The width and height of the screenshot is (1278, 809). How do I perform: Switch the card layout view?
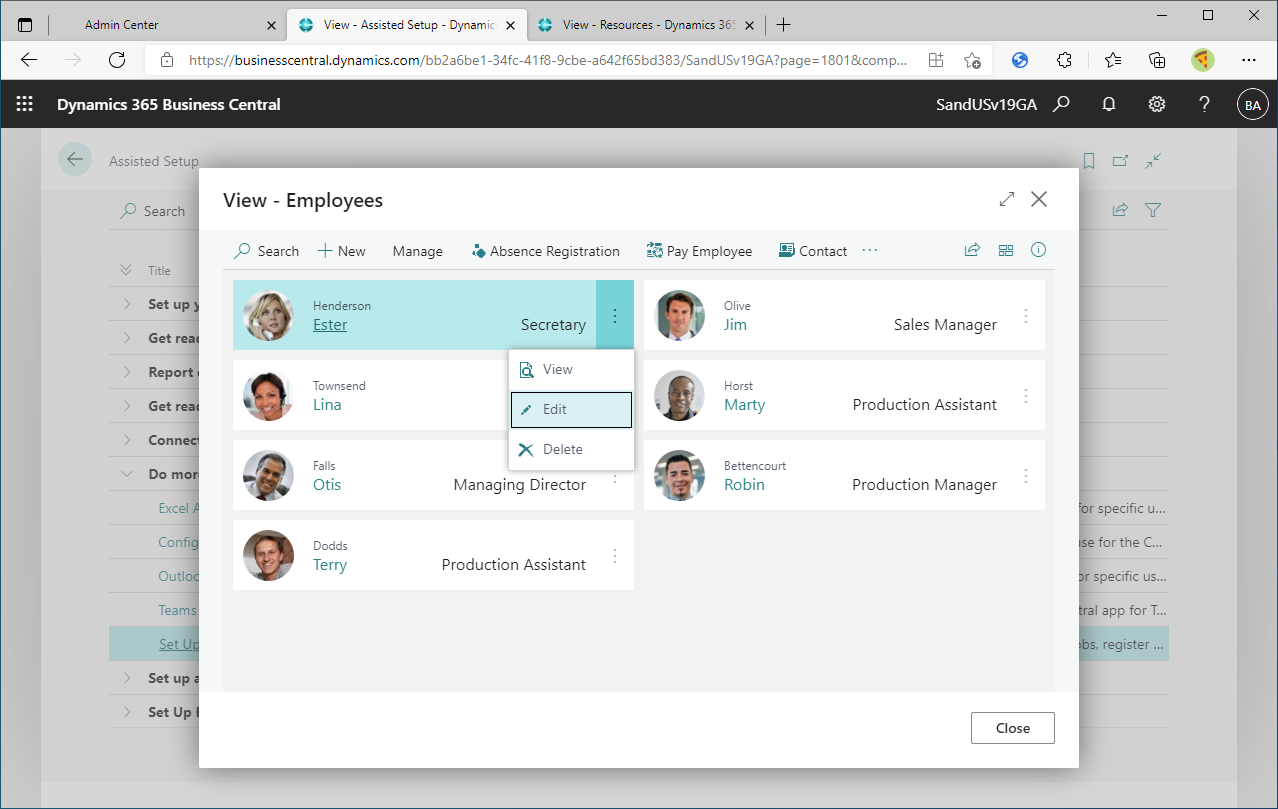coord(1005,250)
